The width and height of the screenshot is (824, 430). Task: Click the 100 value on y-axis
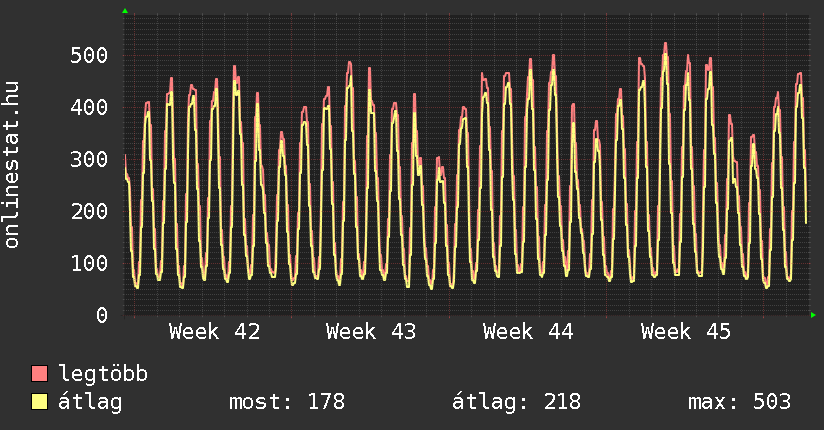coord(89,263)
